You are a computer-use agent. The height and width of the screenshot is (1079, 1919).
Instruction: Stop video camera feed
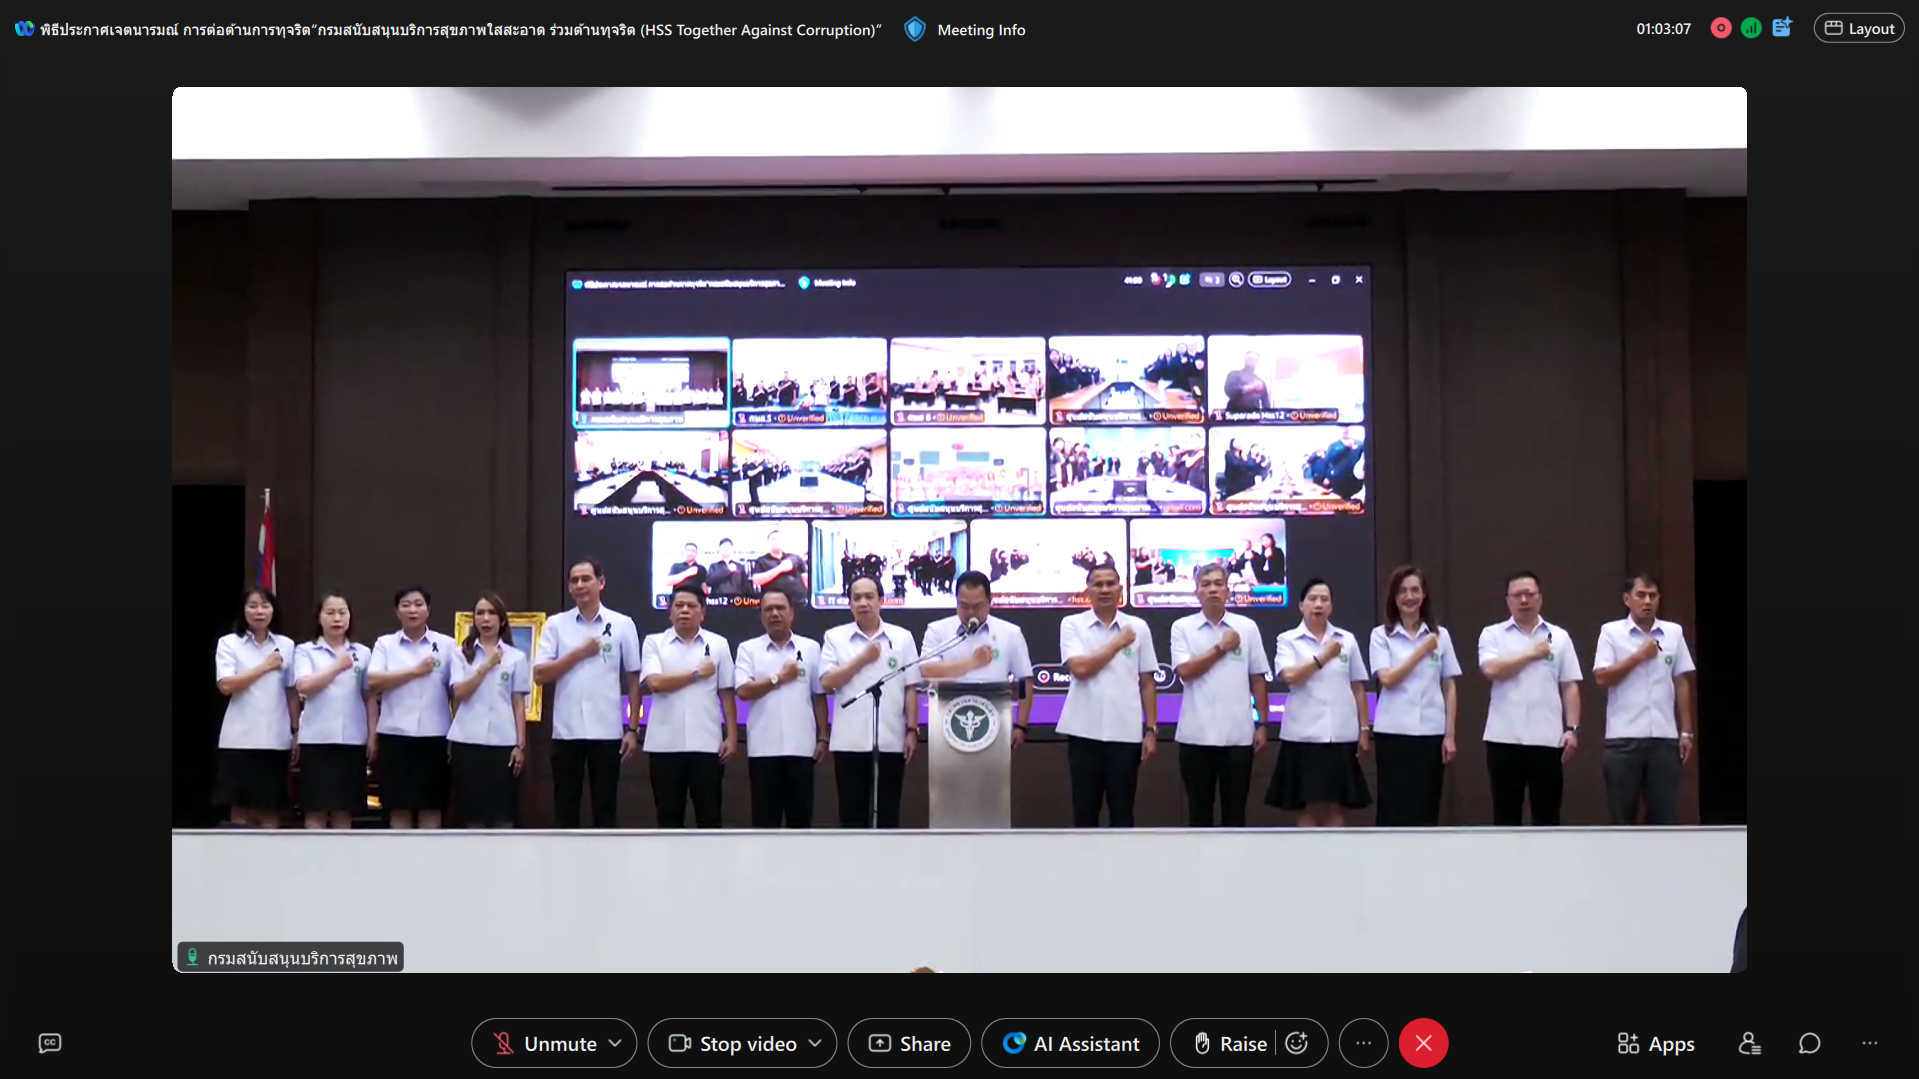(x=733, y=1043)
